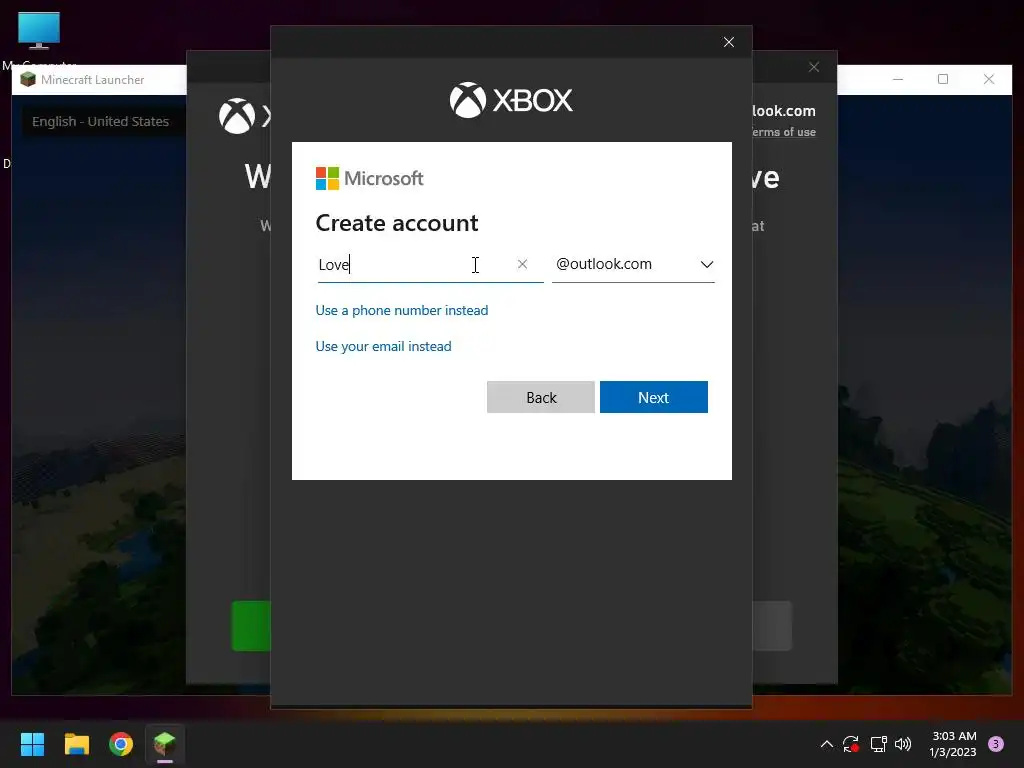Click the Back button
Image resolution: width=1024 pixels, height=768 pixels.
tap(541, 397)
